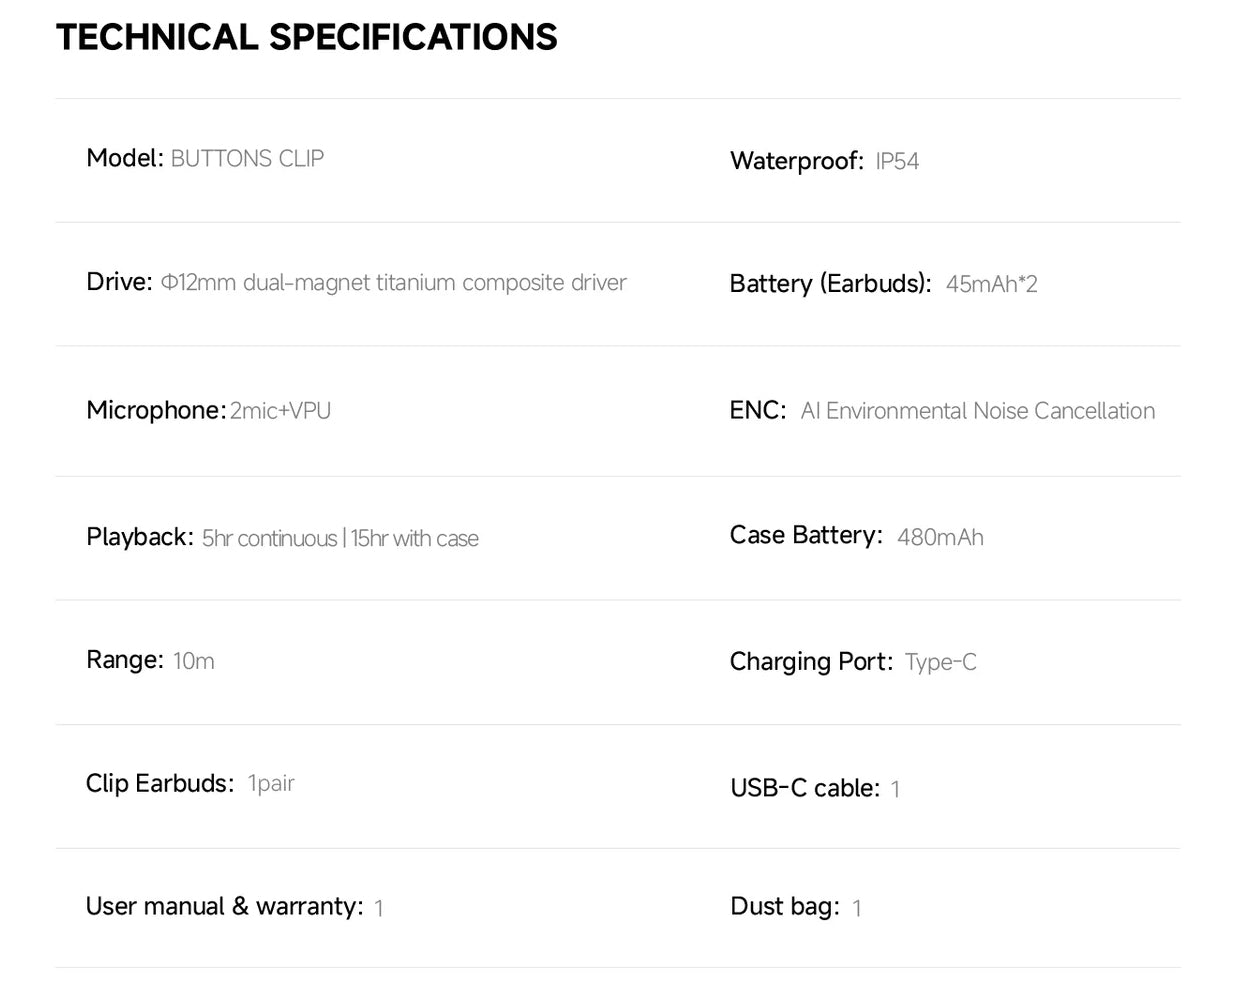The height and width of the screenshot is (988, 1234).
Task: Click the 2mic+VPU microphone value
Action: [x=280, y=411]
